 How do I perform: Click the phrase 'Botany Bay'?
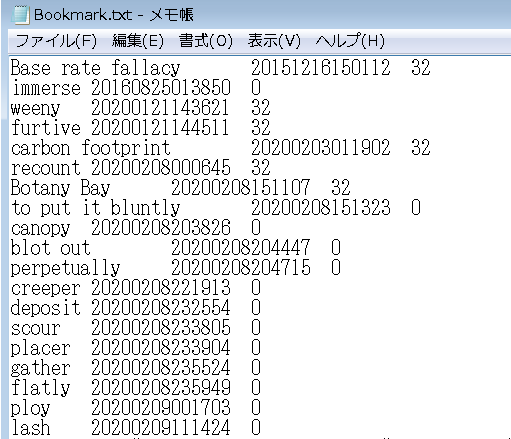click(60, 188)
